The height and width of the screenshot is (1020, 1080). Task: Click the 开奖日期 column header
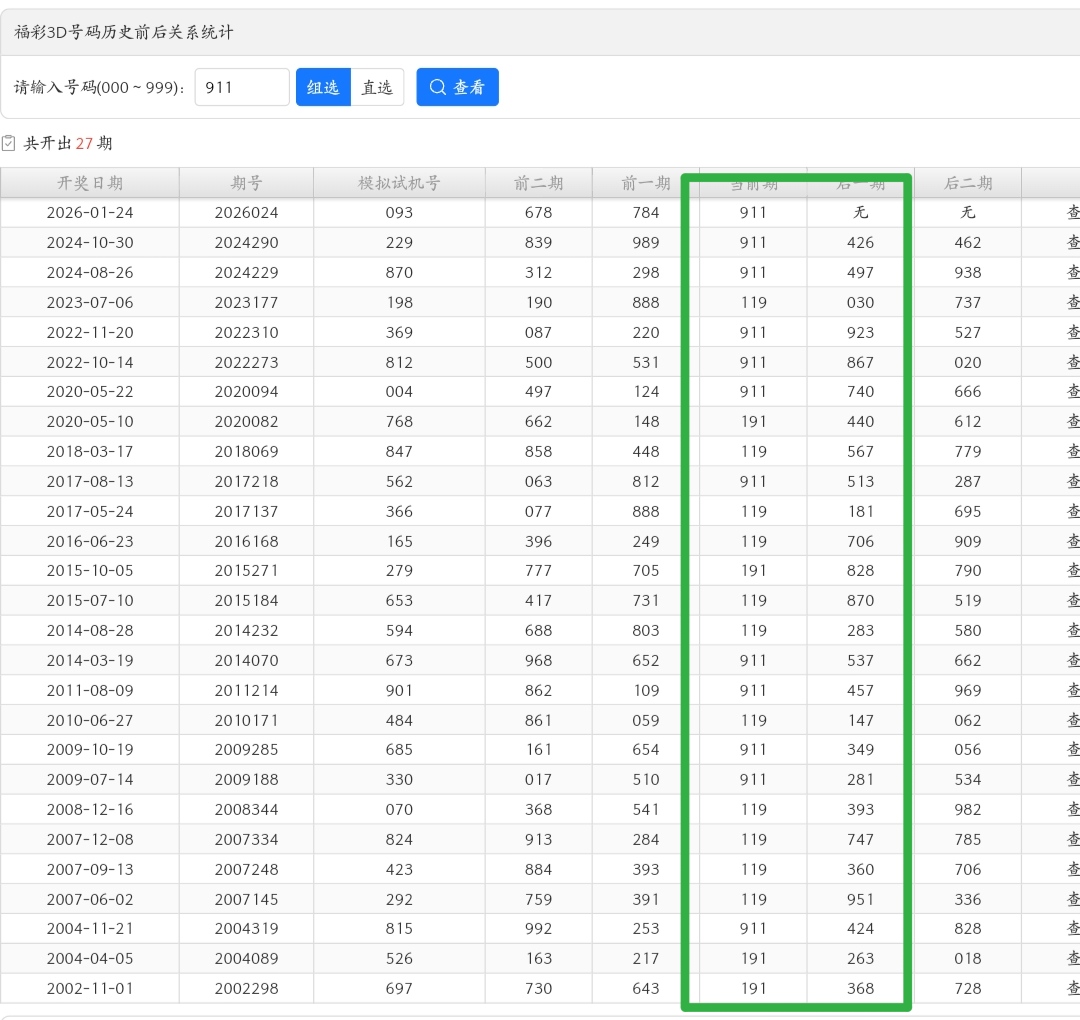pyautogui.click(x=90, y=183)
